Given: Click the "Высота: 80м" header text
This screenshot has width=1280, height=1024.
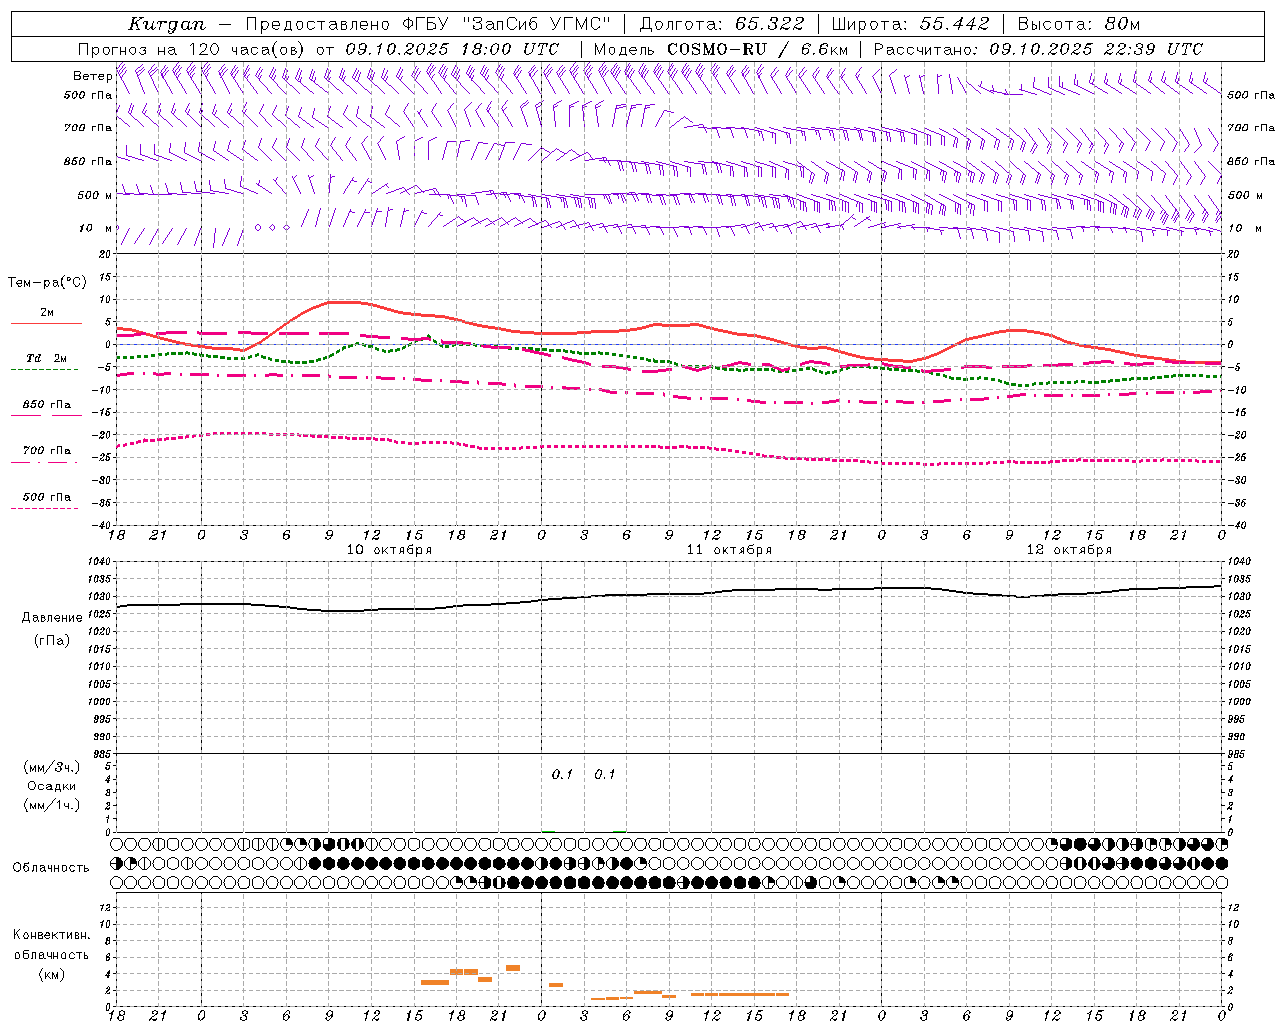Looking at the screenshot, I should (1079, 24).
